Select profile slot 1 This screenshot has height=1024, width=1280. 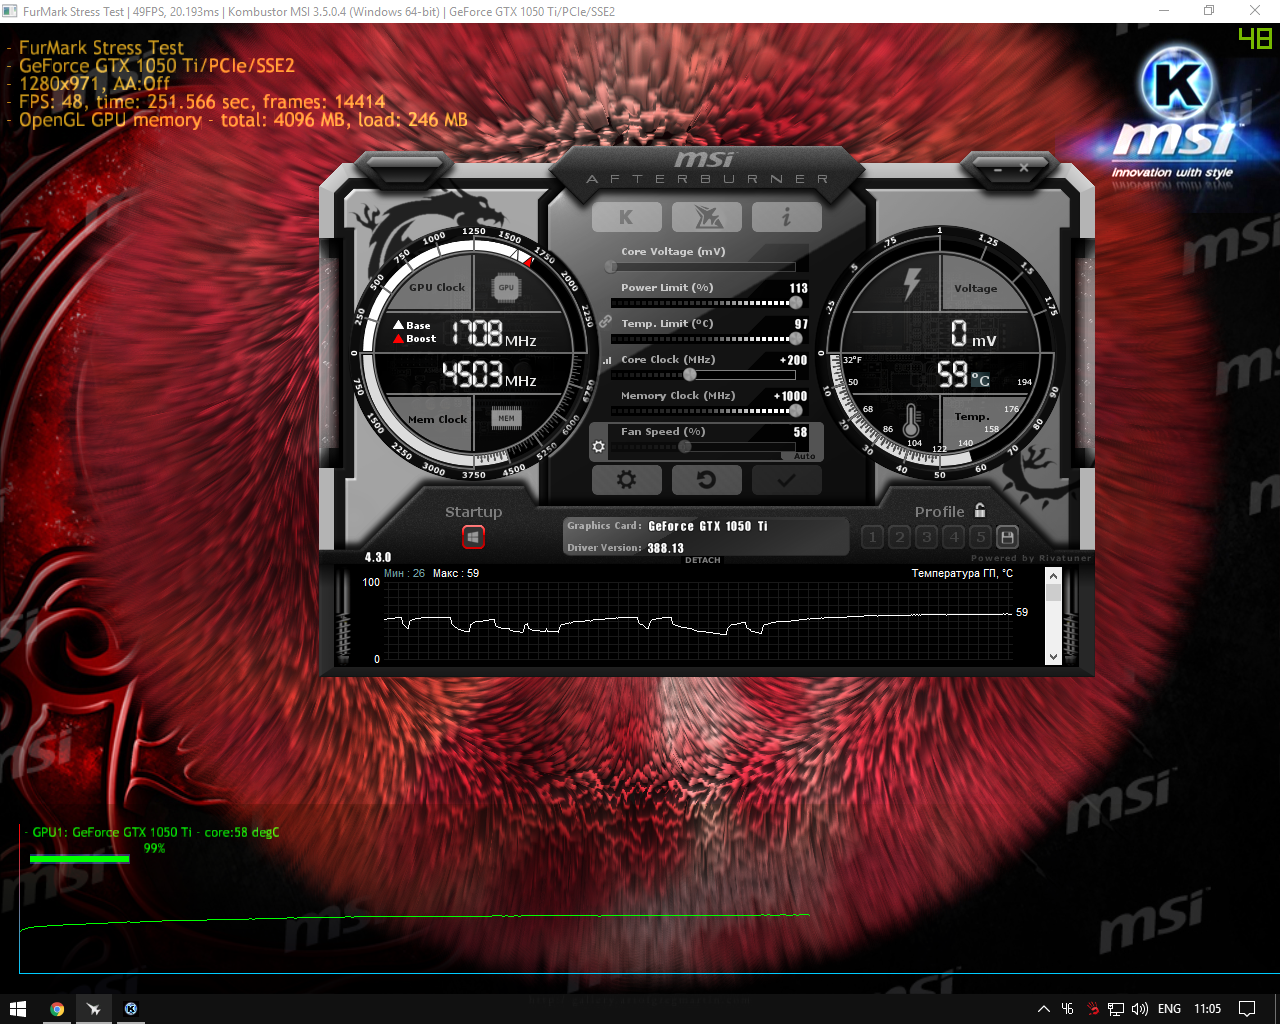[872, 537]
